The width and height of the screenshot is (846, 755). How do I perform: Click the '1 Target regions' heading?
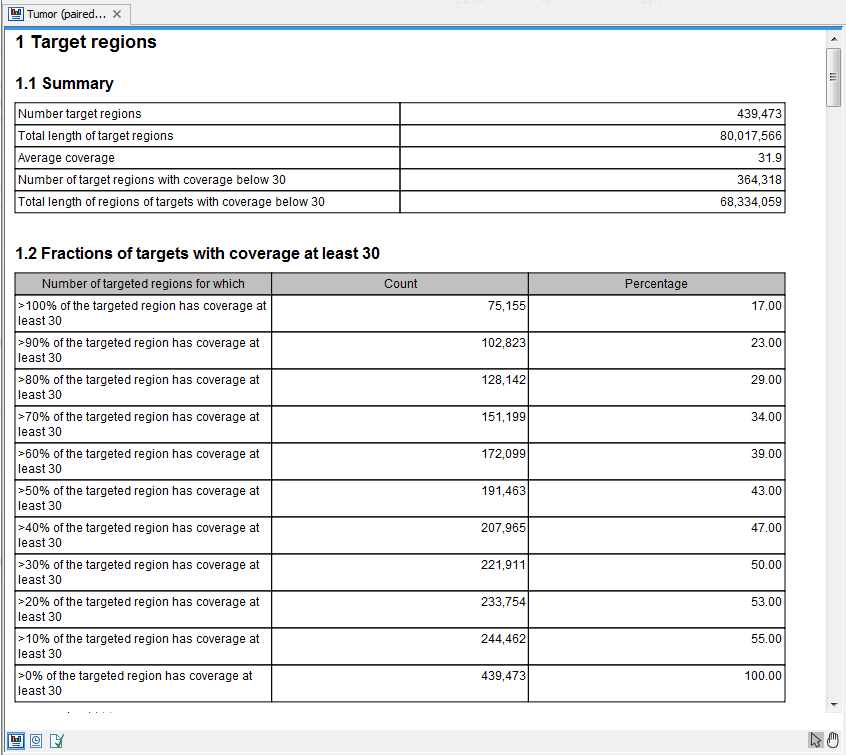coord(84,42)
